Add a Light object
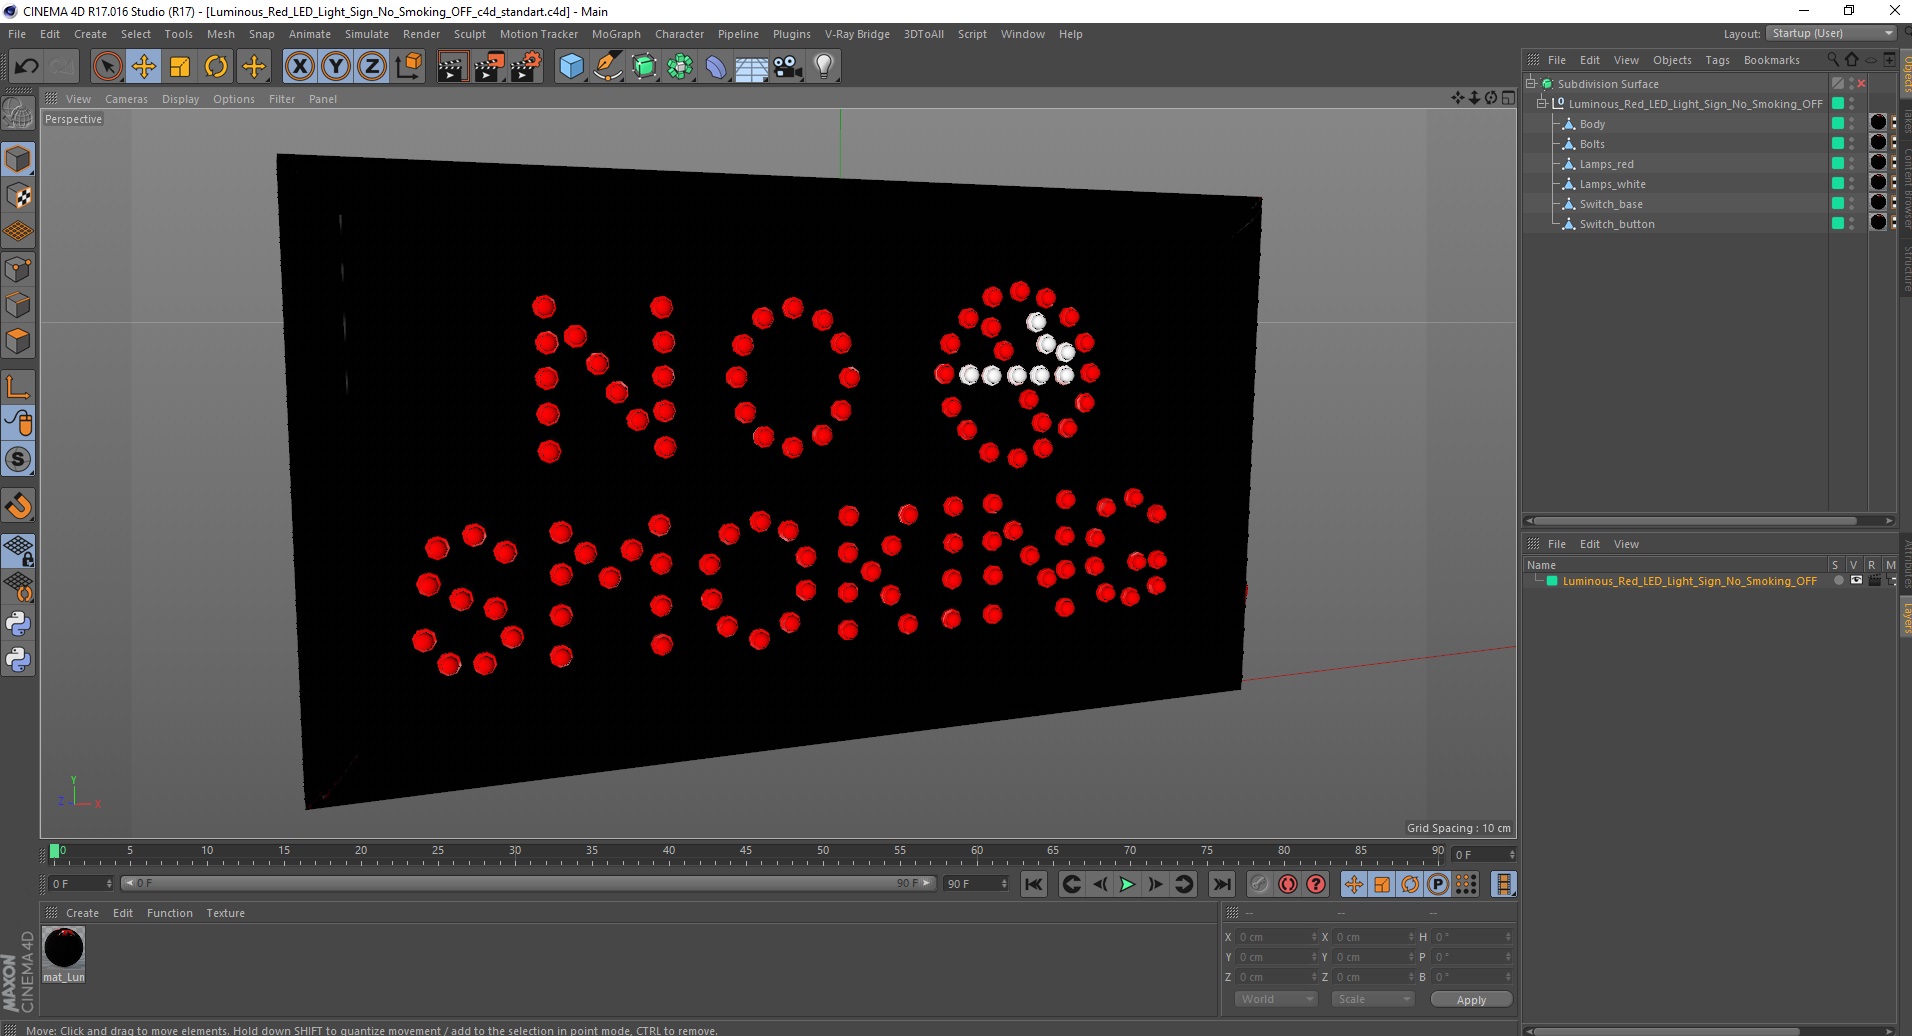This screenshot has width=1912, height=1036. coord(824,67)
